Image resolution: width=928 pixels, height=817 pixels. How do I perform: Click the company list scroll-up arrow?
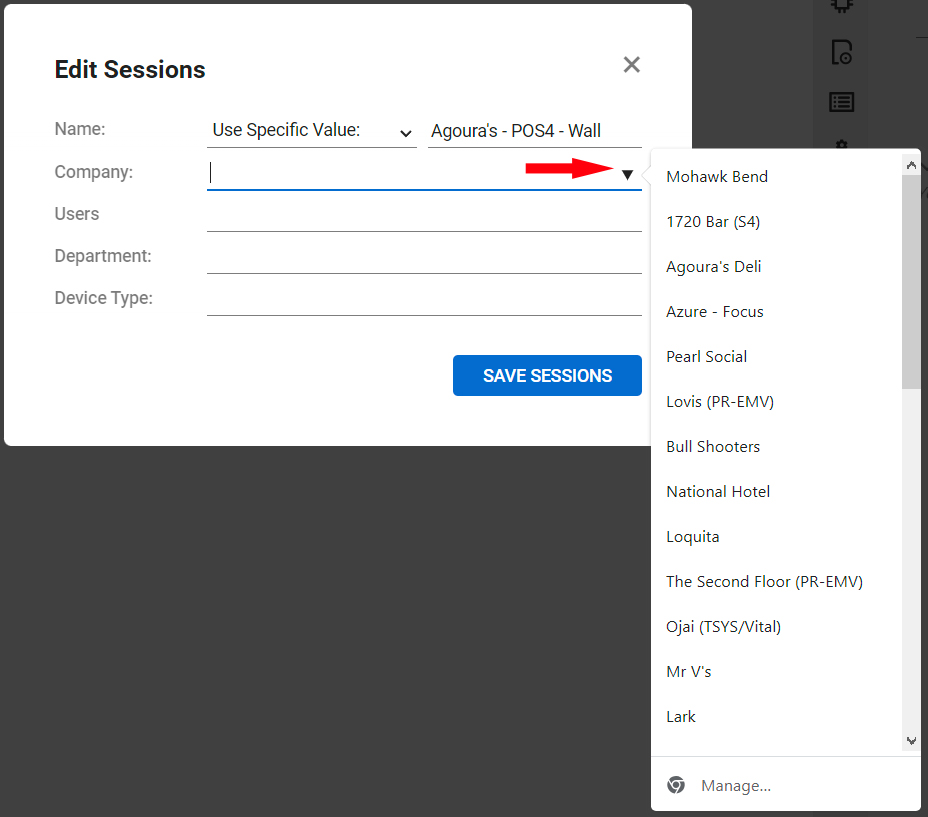[911, 165]
